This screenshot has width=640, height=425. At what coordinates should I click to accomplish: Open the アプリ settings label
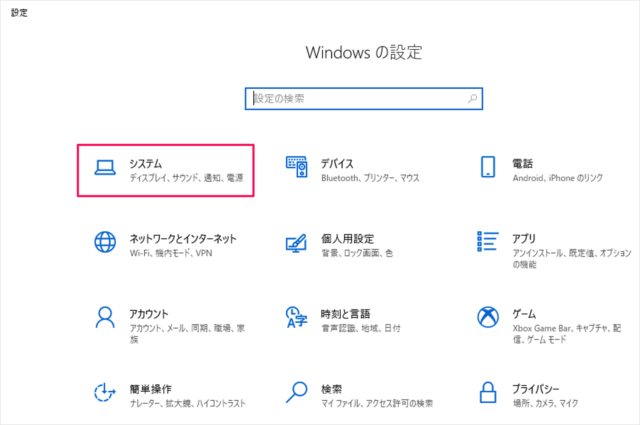[x=524, y=239]
